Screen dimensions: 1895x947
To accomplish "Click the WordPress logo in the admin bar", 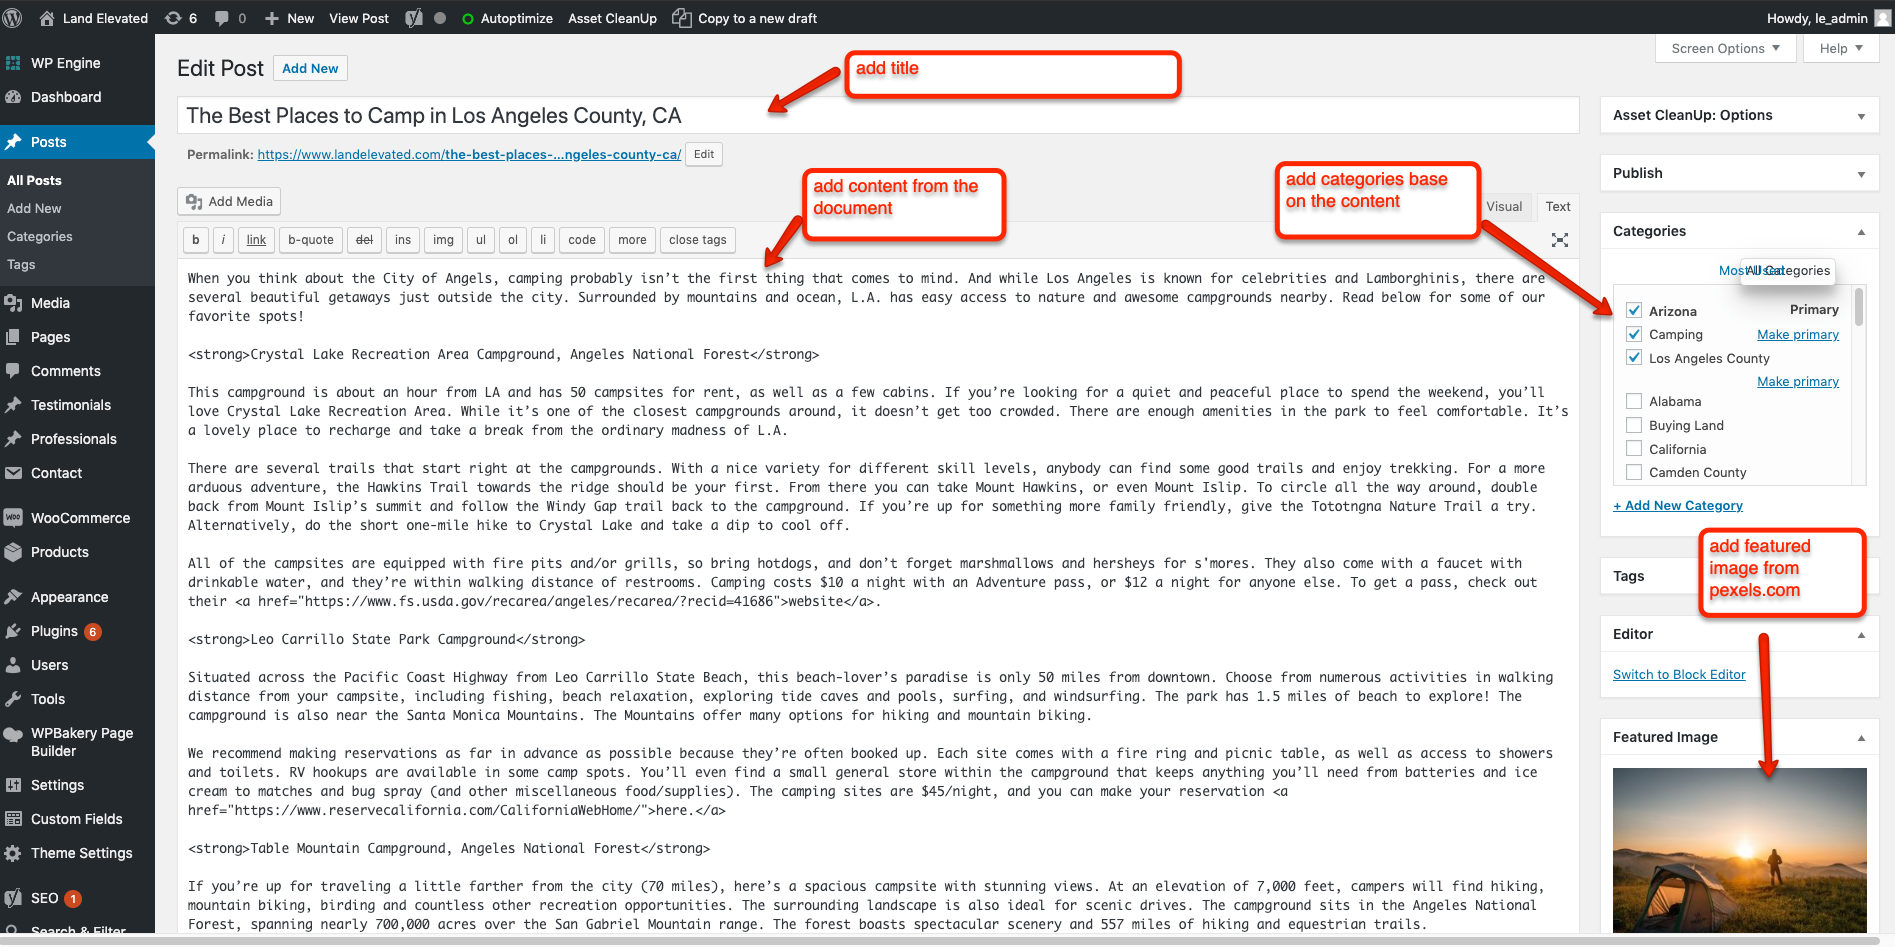I will tap(14, 17).
